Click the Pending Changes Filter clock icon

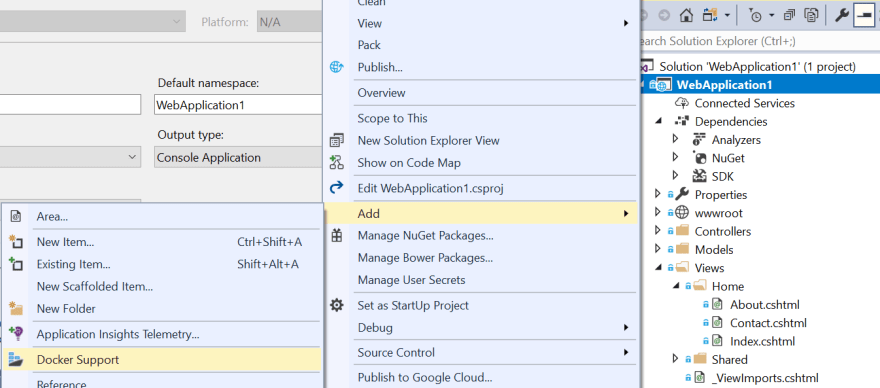click(755, 15)
